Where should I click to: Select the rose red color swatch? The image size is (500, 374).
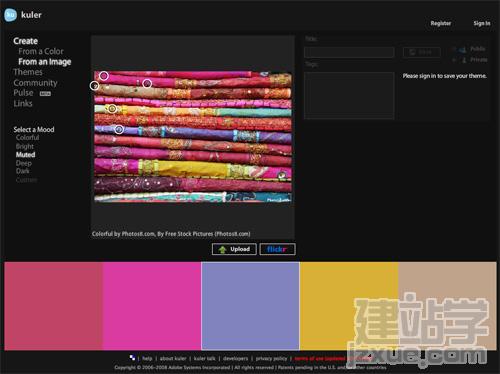pyautogui.click(x=53, y=306)
